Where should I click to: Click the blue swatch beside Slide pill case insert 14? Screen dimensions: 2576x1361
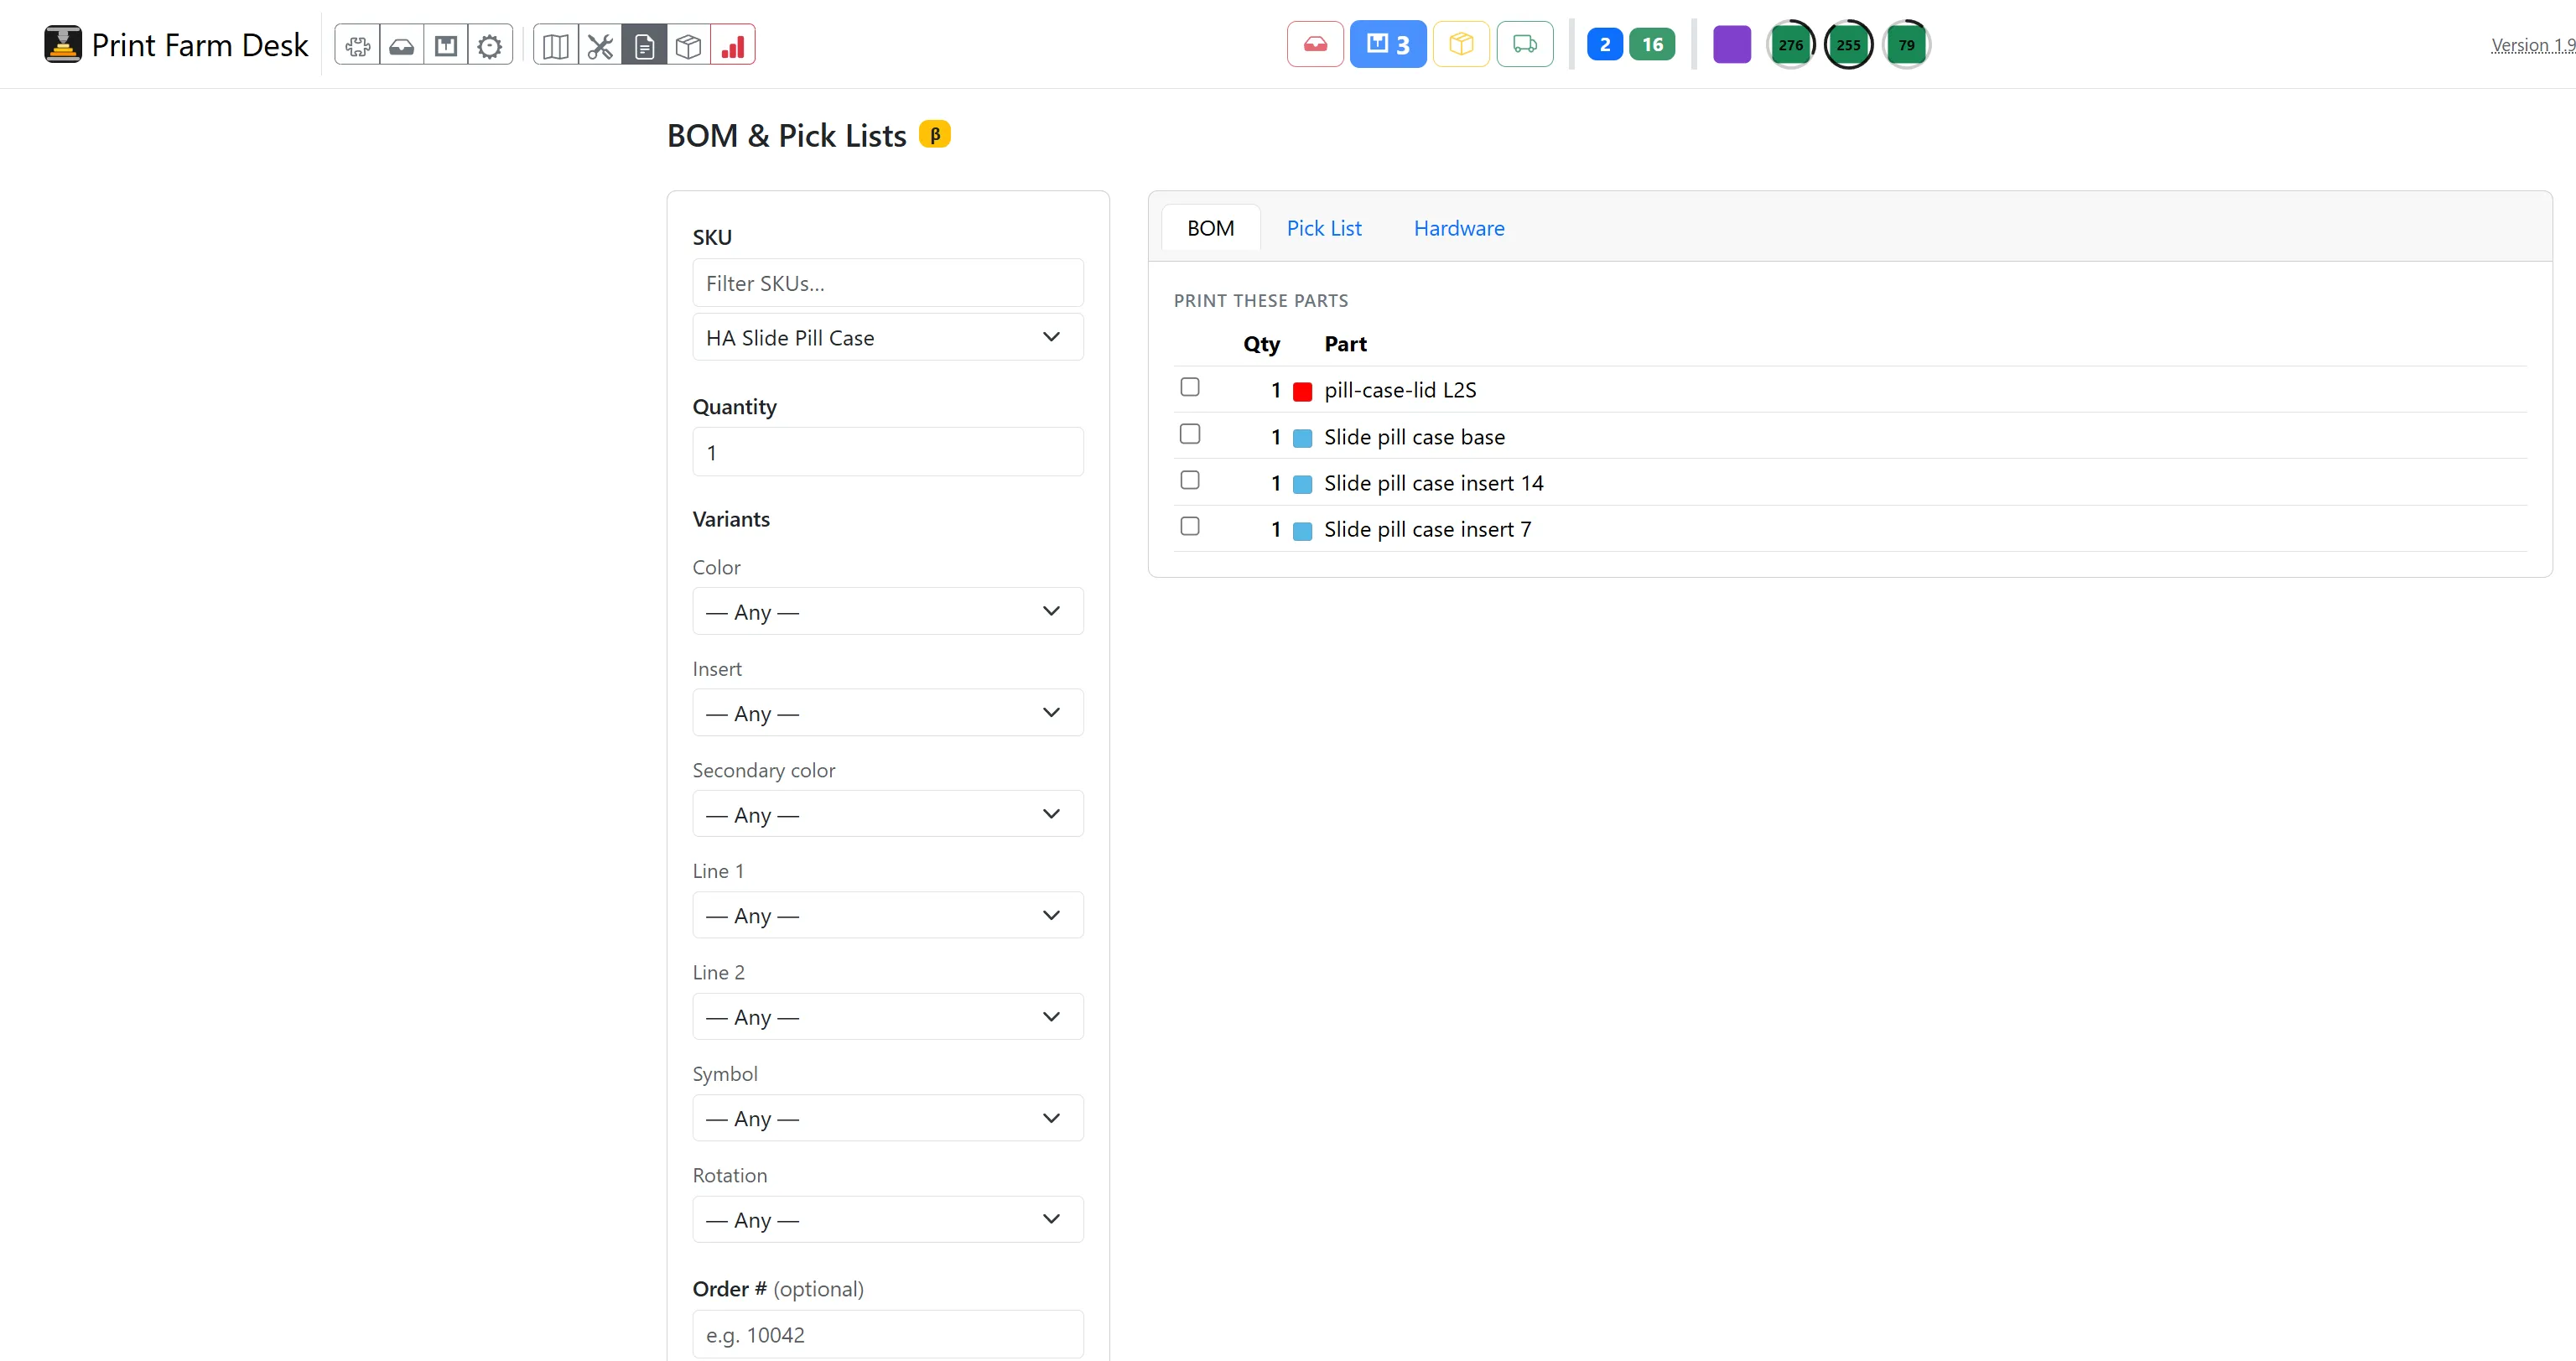click(1302, 484)
